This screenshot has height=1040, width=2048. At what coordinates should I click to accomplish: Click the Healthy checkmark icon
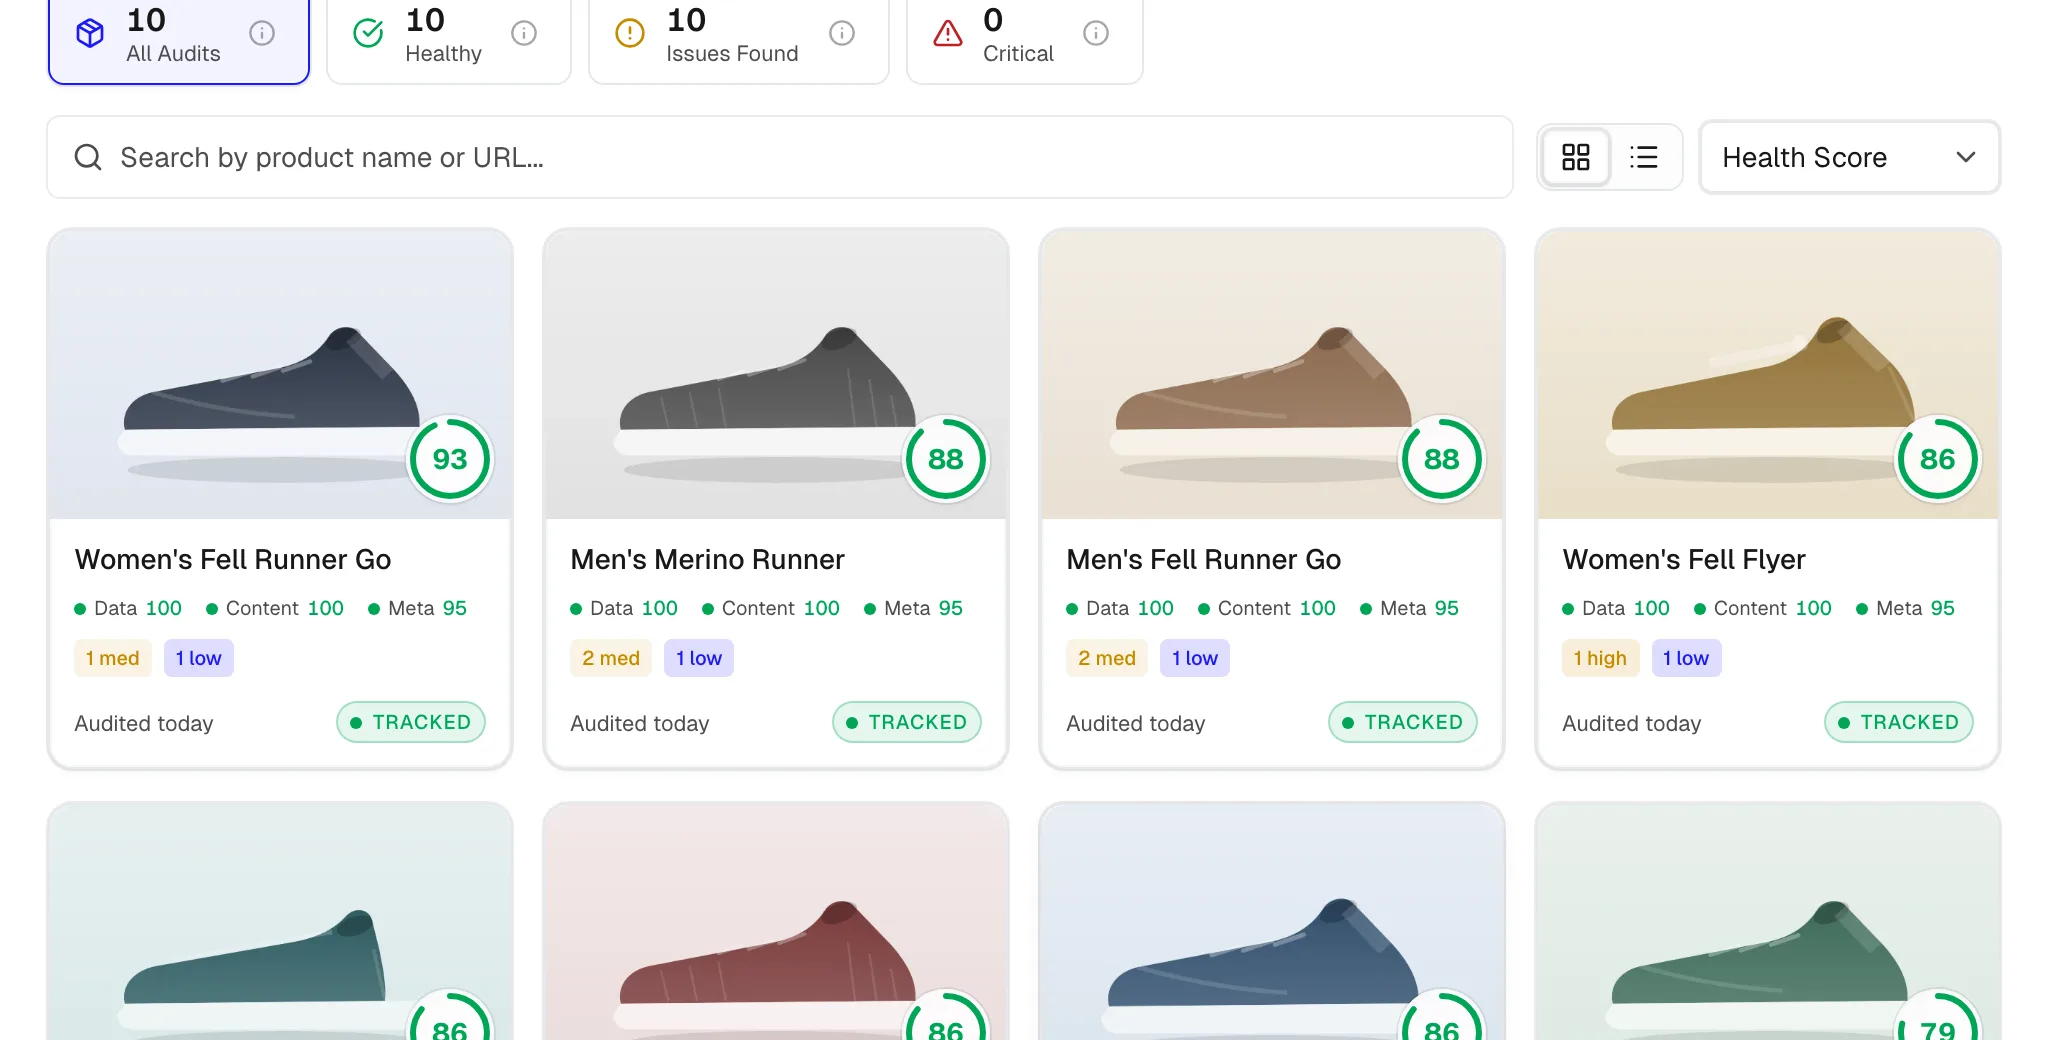tap(368, 33)
